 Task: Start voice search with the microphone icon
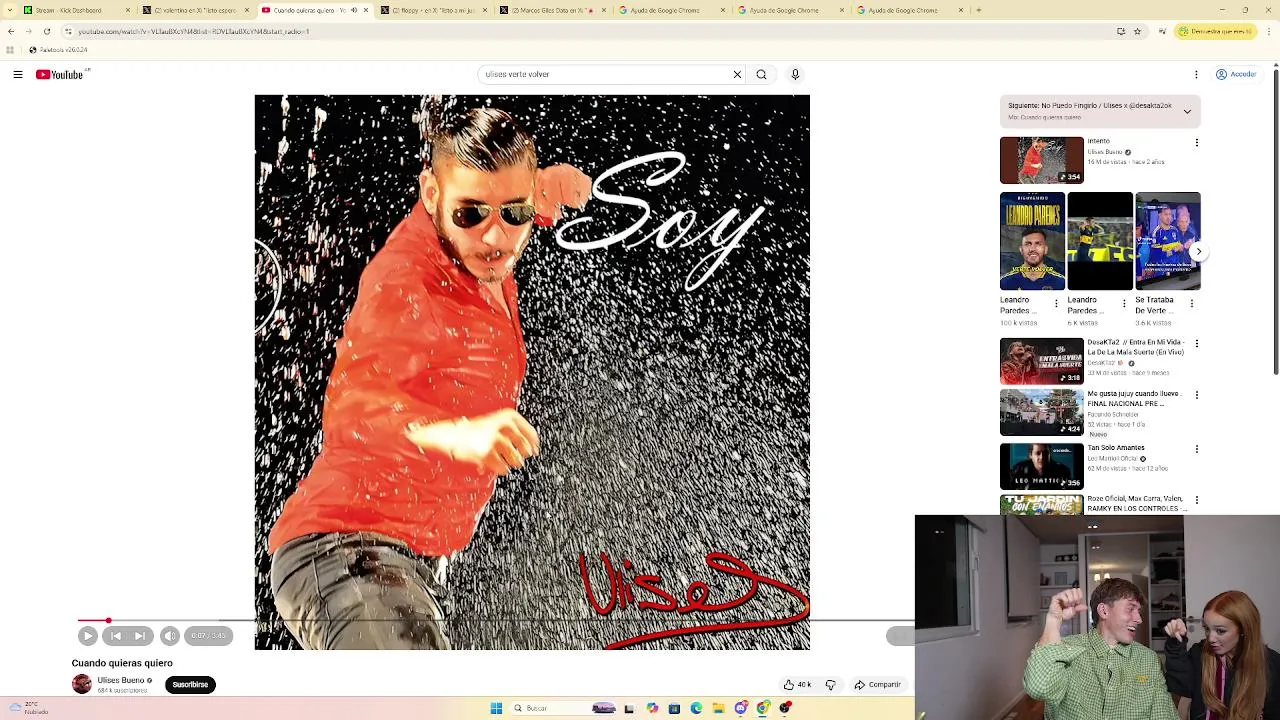795,74
